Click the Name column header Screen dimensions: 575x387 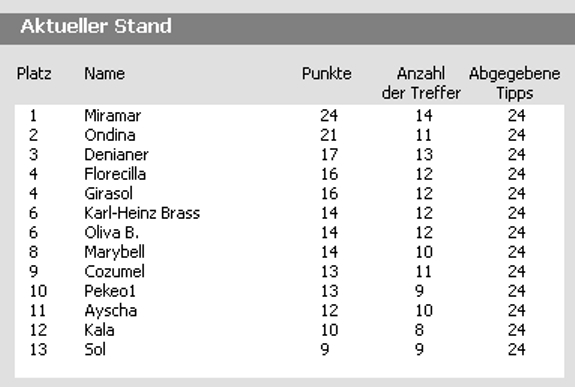tap(105, 74)
